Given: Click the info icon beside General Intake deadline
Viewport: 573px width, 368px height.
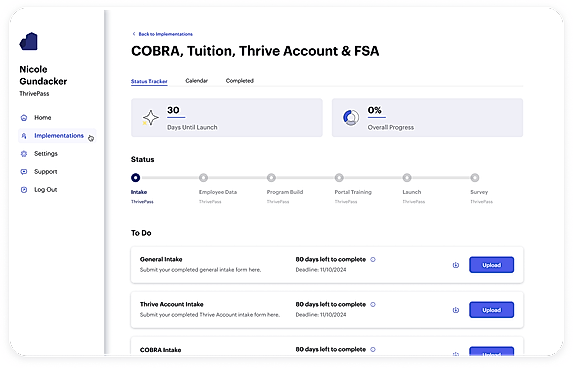Looking at the screenshot, I should [373, 259].
